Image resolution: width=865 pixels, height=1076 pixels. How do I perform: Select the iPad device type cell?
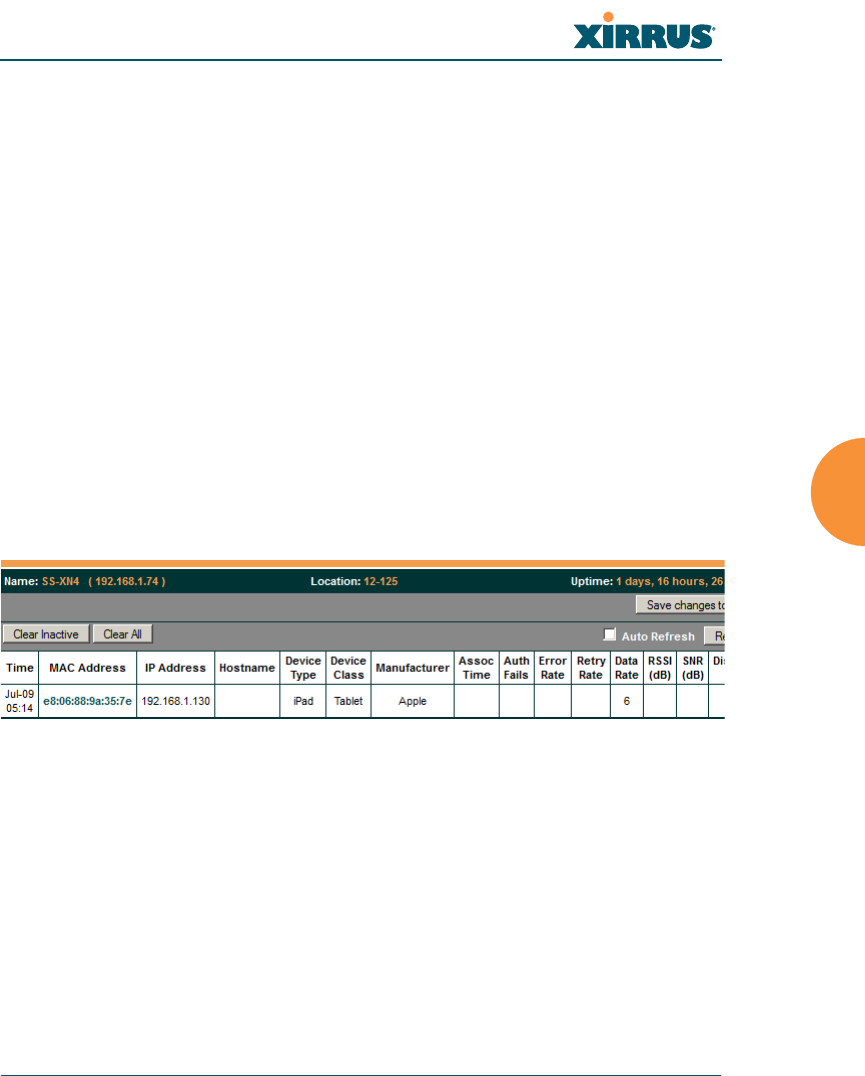pos(303,701)
